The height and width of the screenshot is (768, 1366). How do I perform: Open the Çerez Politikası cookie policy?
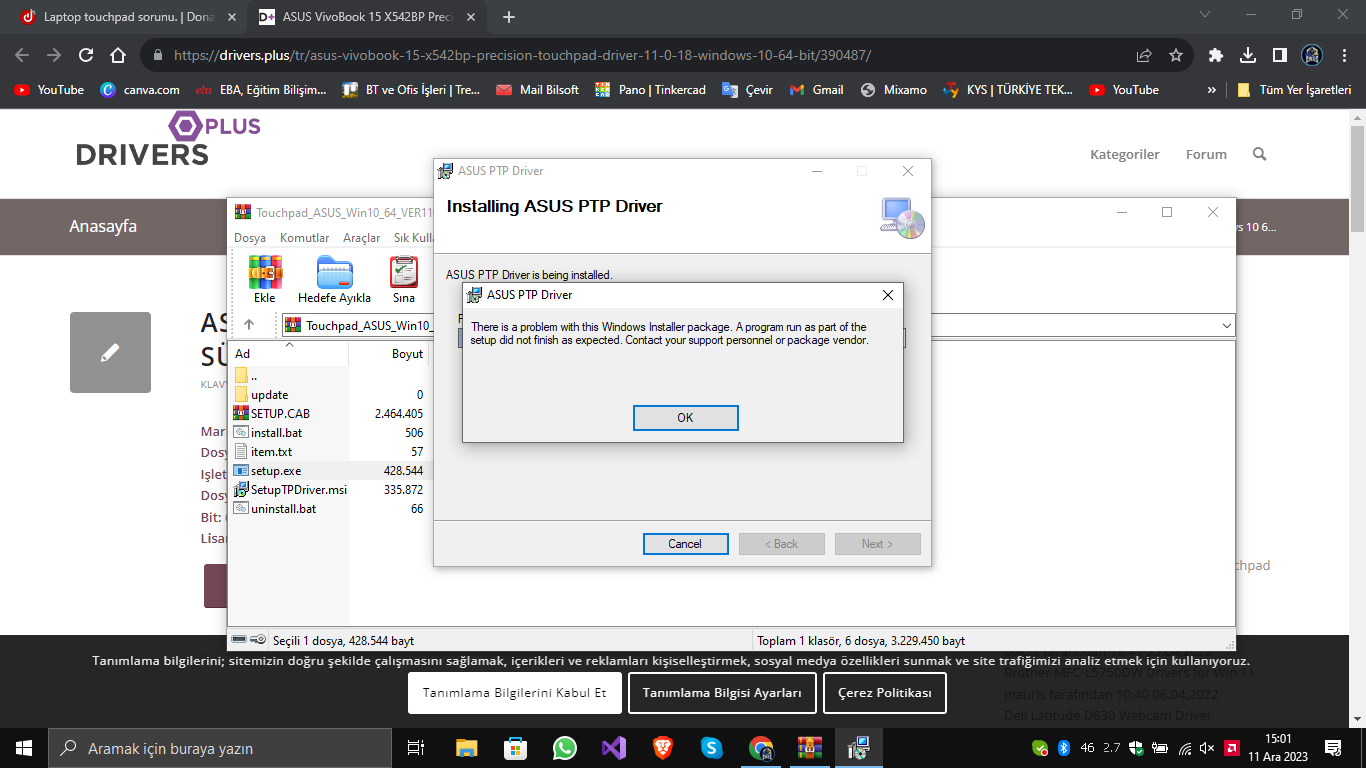pyautogui.click(x=885, y=693)
